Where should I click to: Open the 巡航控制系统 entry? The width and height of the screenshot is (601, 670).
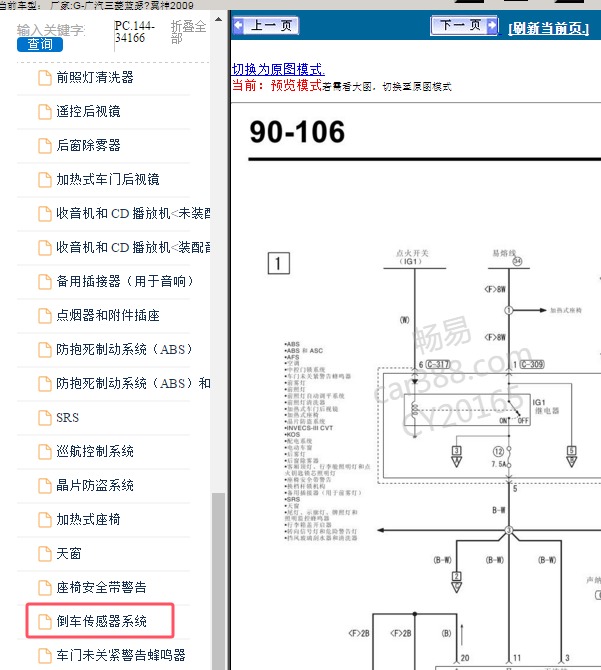click(x=95, y=451)
